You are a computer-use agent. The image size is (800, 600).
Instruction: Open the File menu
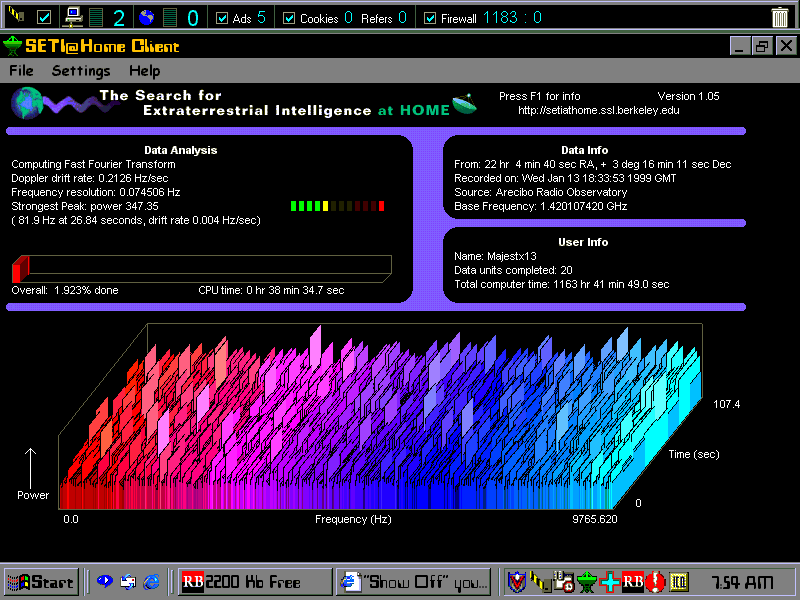21,70
